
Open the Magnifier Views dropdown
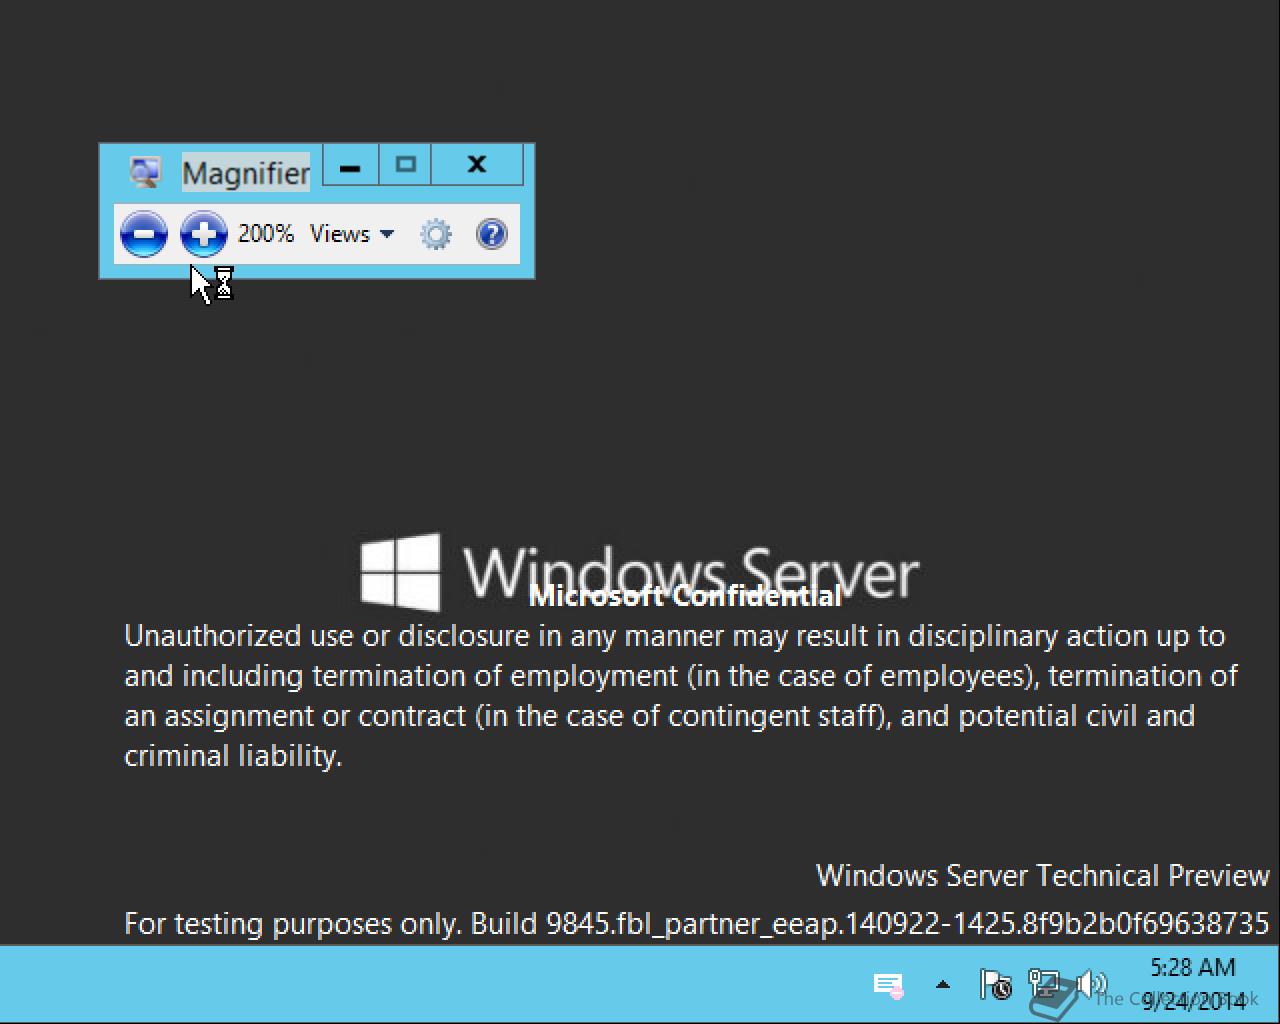tap(352, 234)
